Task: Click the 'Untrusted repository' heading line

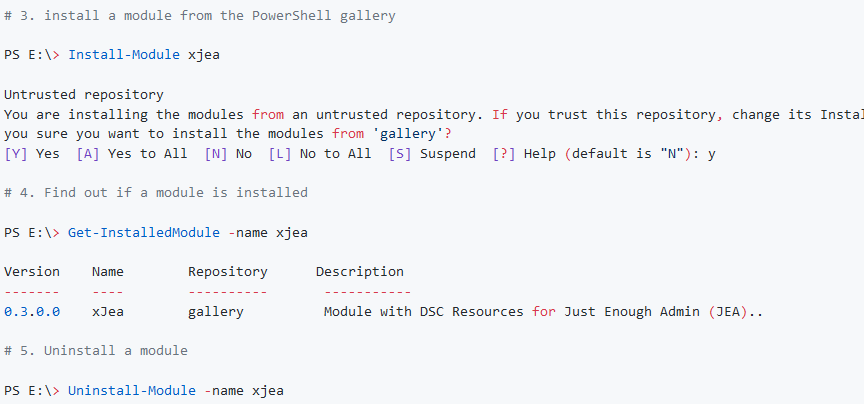Action: [x=84, y=95]
